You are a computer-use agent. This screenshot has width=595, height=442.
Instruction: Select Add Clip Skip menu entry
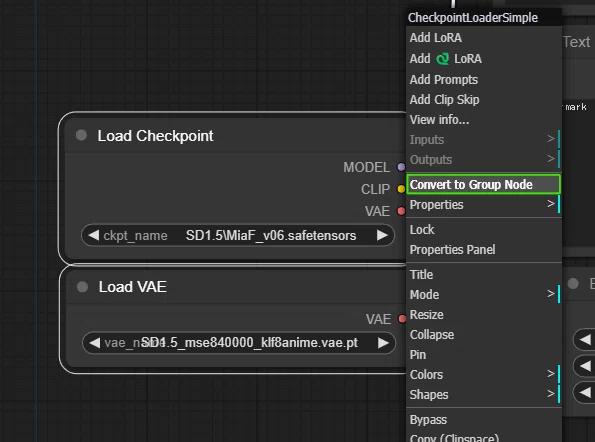484,99
